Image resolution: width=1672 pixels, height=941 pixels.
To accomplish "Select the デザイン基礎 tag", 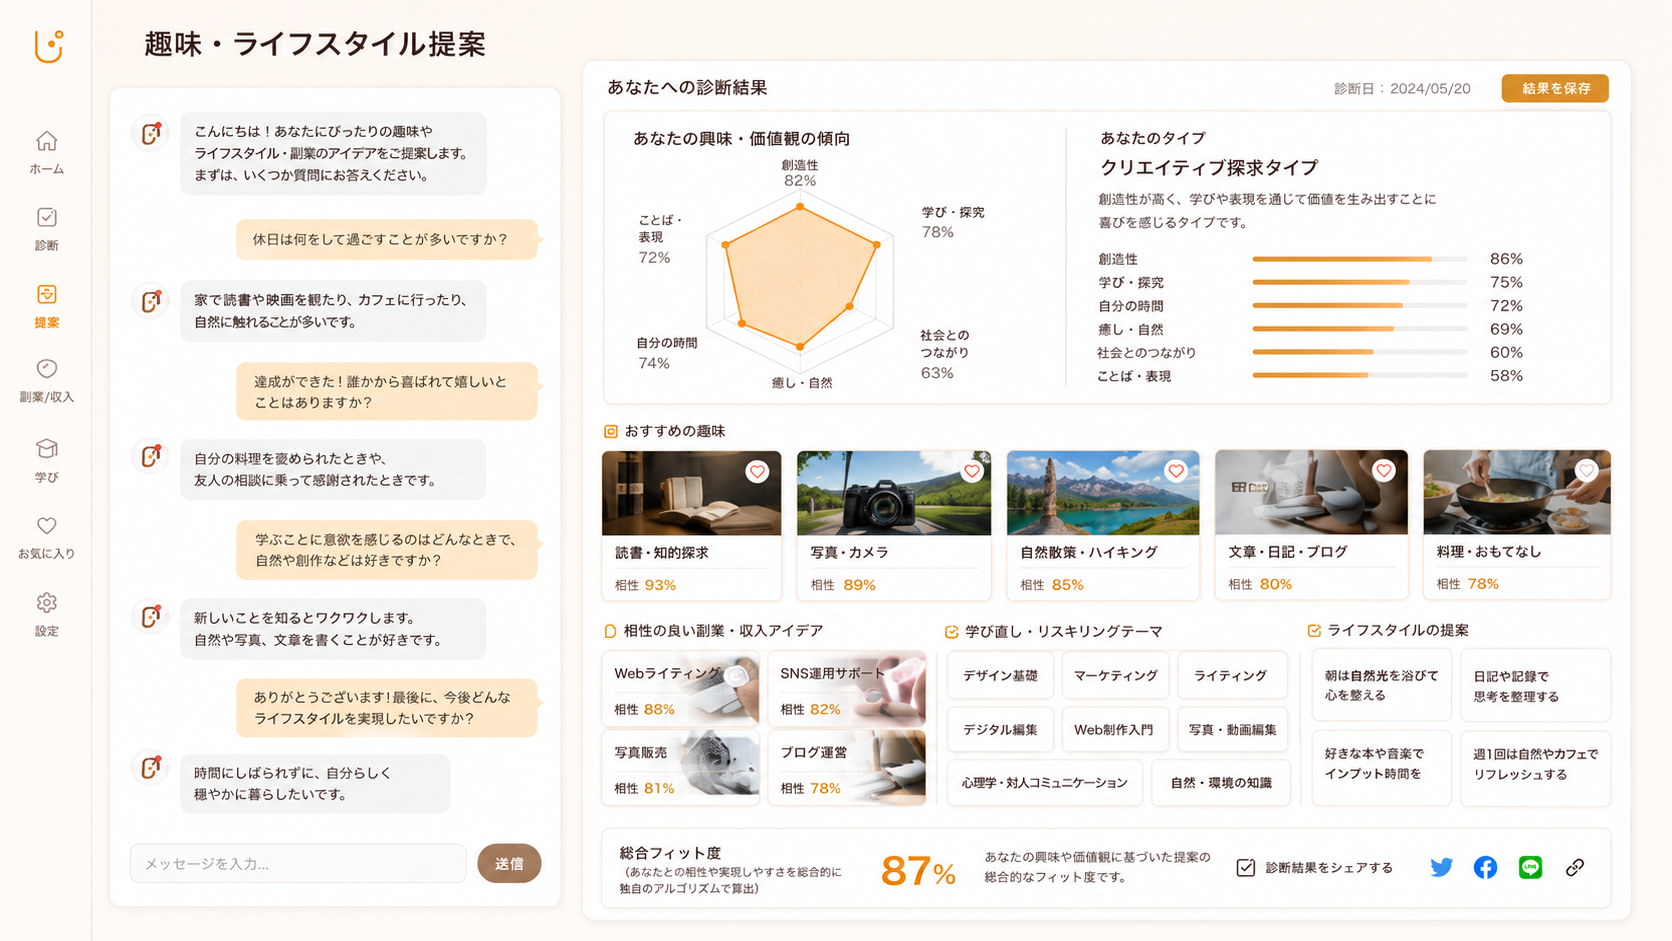I will (1000, 675).
